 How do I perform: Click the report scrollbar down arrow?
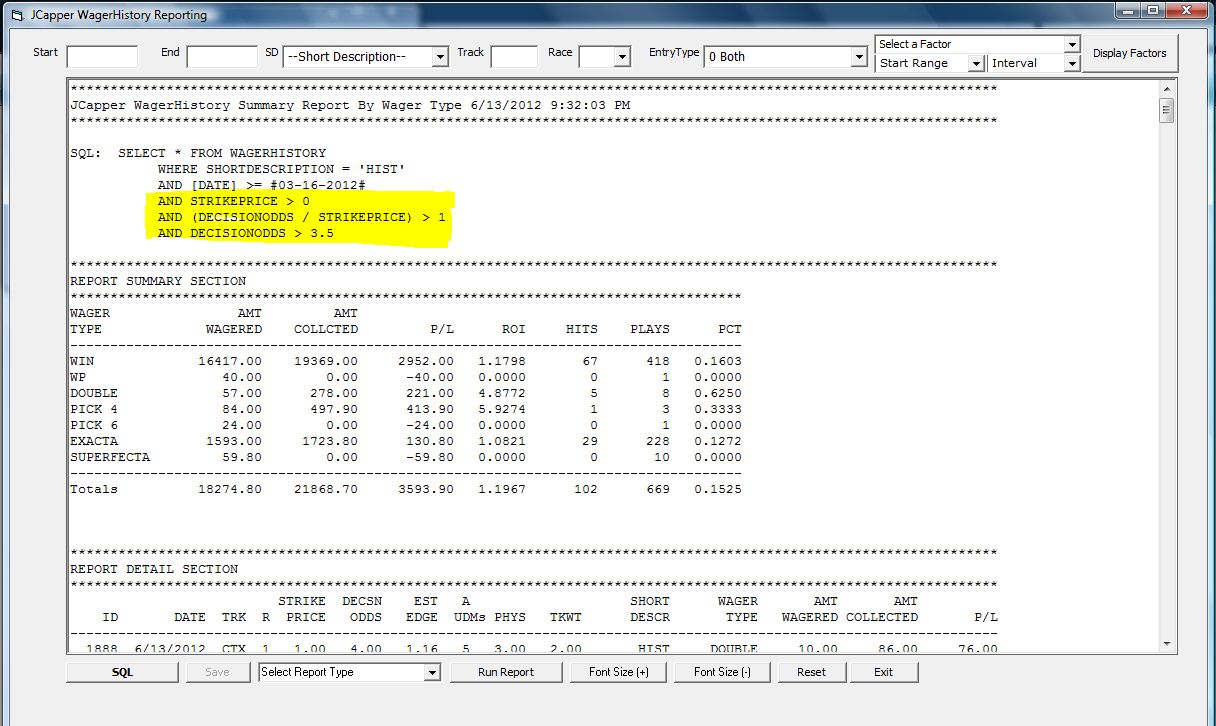[x=1166, y=644]
